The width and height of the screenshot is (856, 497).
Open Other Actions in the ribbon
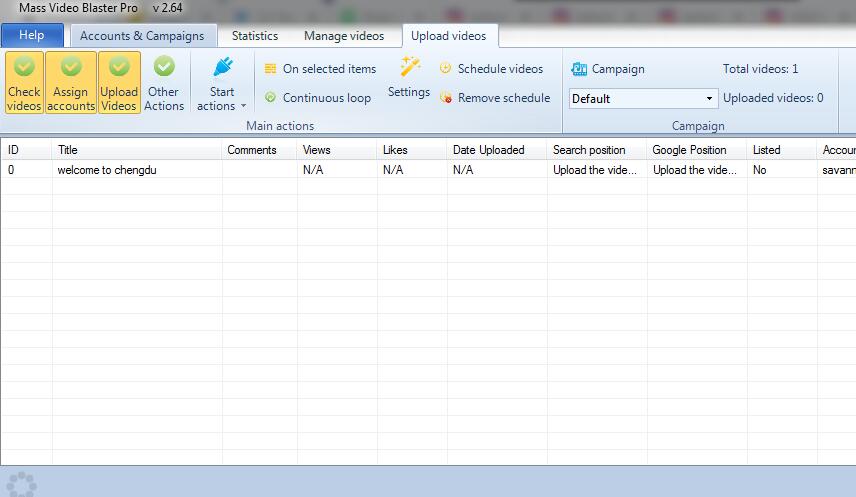tap(164, 82)
